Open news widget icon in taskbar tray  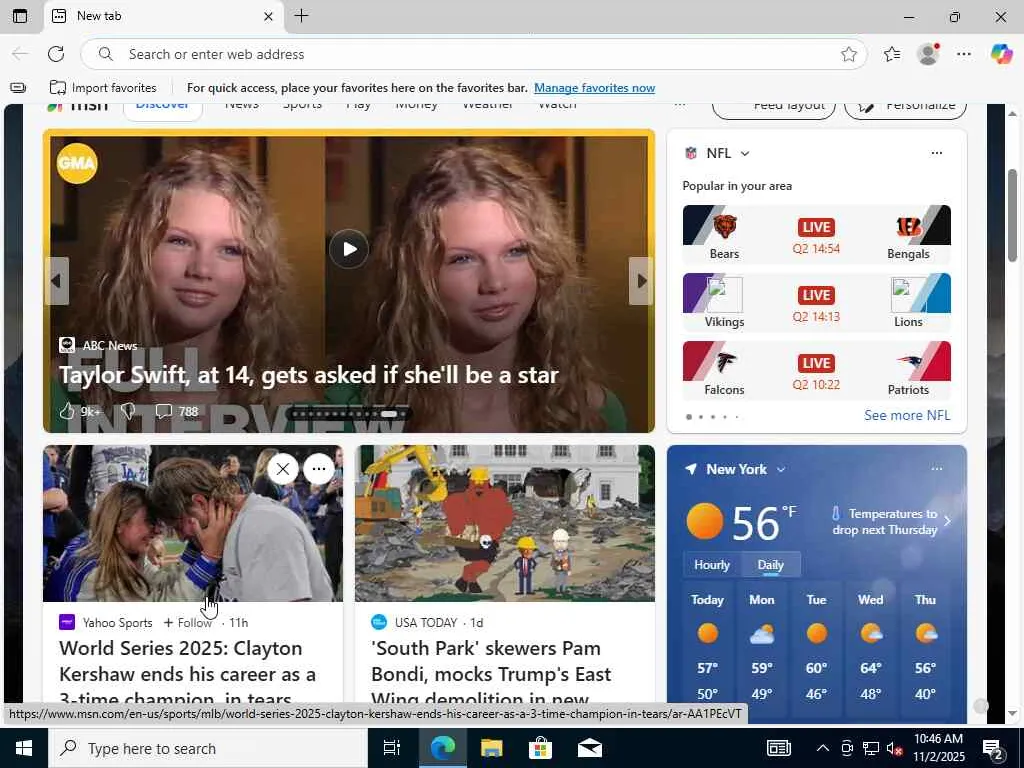tap(778, 748)
